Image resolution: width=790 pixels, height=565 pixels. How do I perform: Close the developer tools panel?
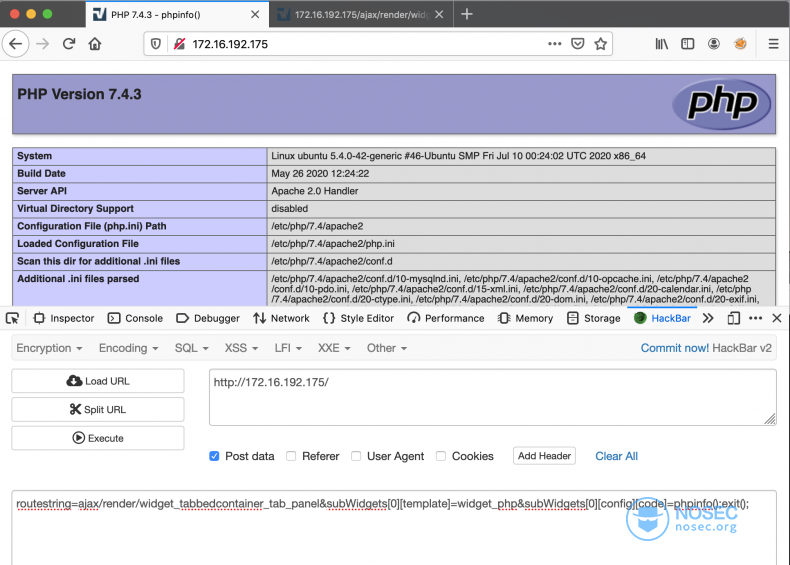tap(776, 318)
